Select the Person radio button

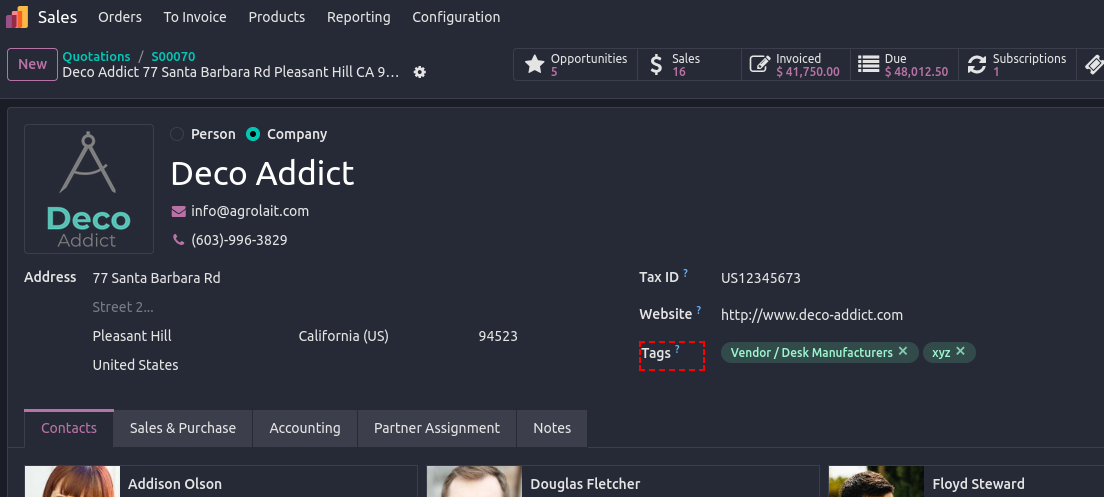(177, 134)
